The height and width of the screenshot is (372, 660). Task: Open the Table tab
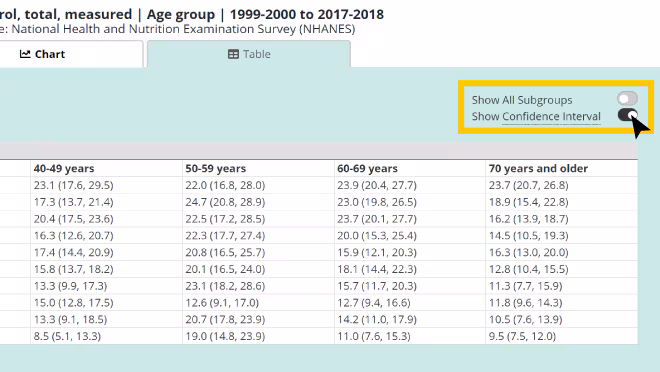pyautogui.click(x=249, y=54)
